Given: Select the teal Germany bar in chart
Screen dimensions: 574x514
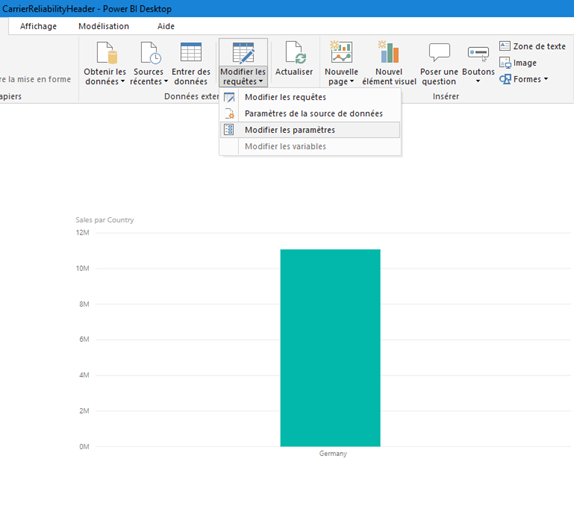Looking at the screenshot, I should [330, 348].
